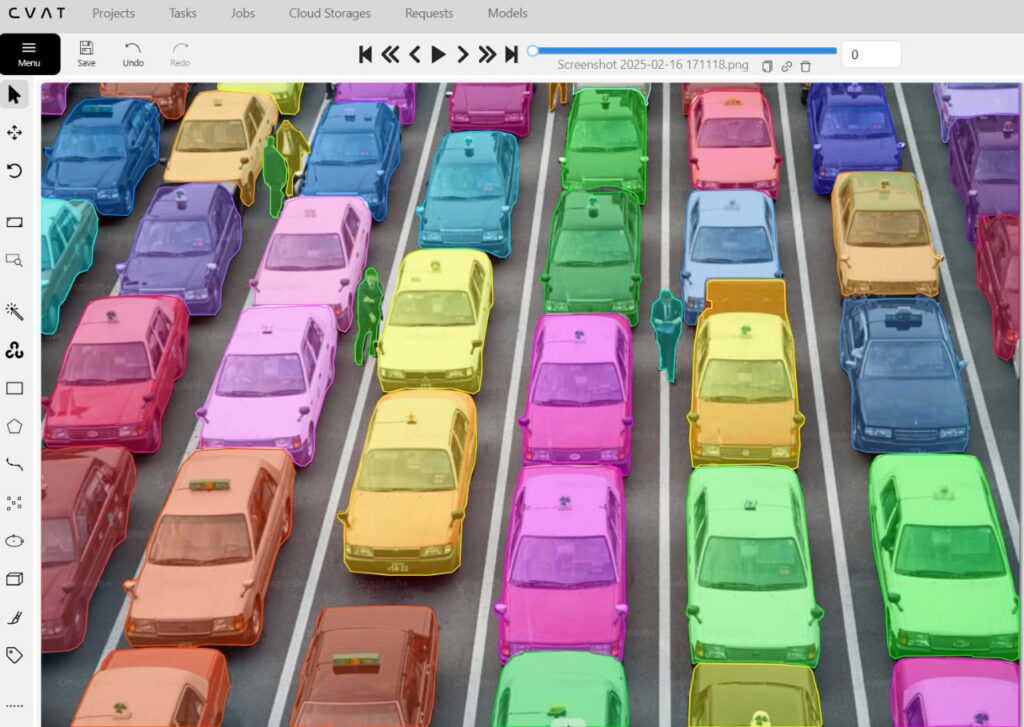Activate the Move image tool

click(14, 133)
